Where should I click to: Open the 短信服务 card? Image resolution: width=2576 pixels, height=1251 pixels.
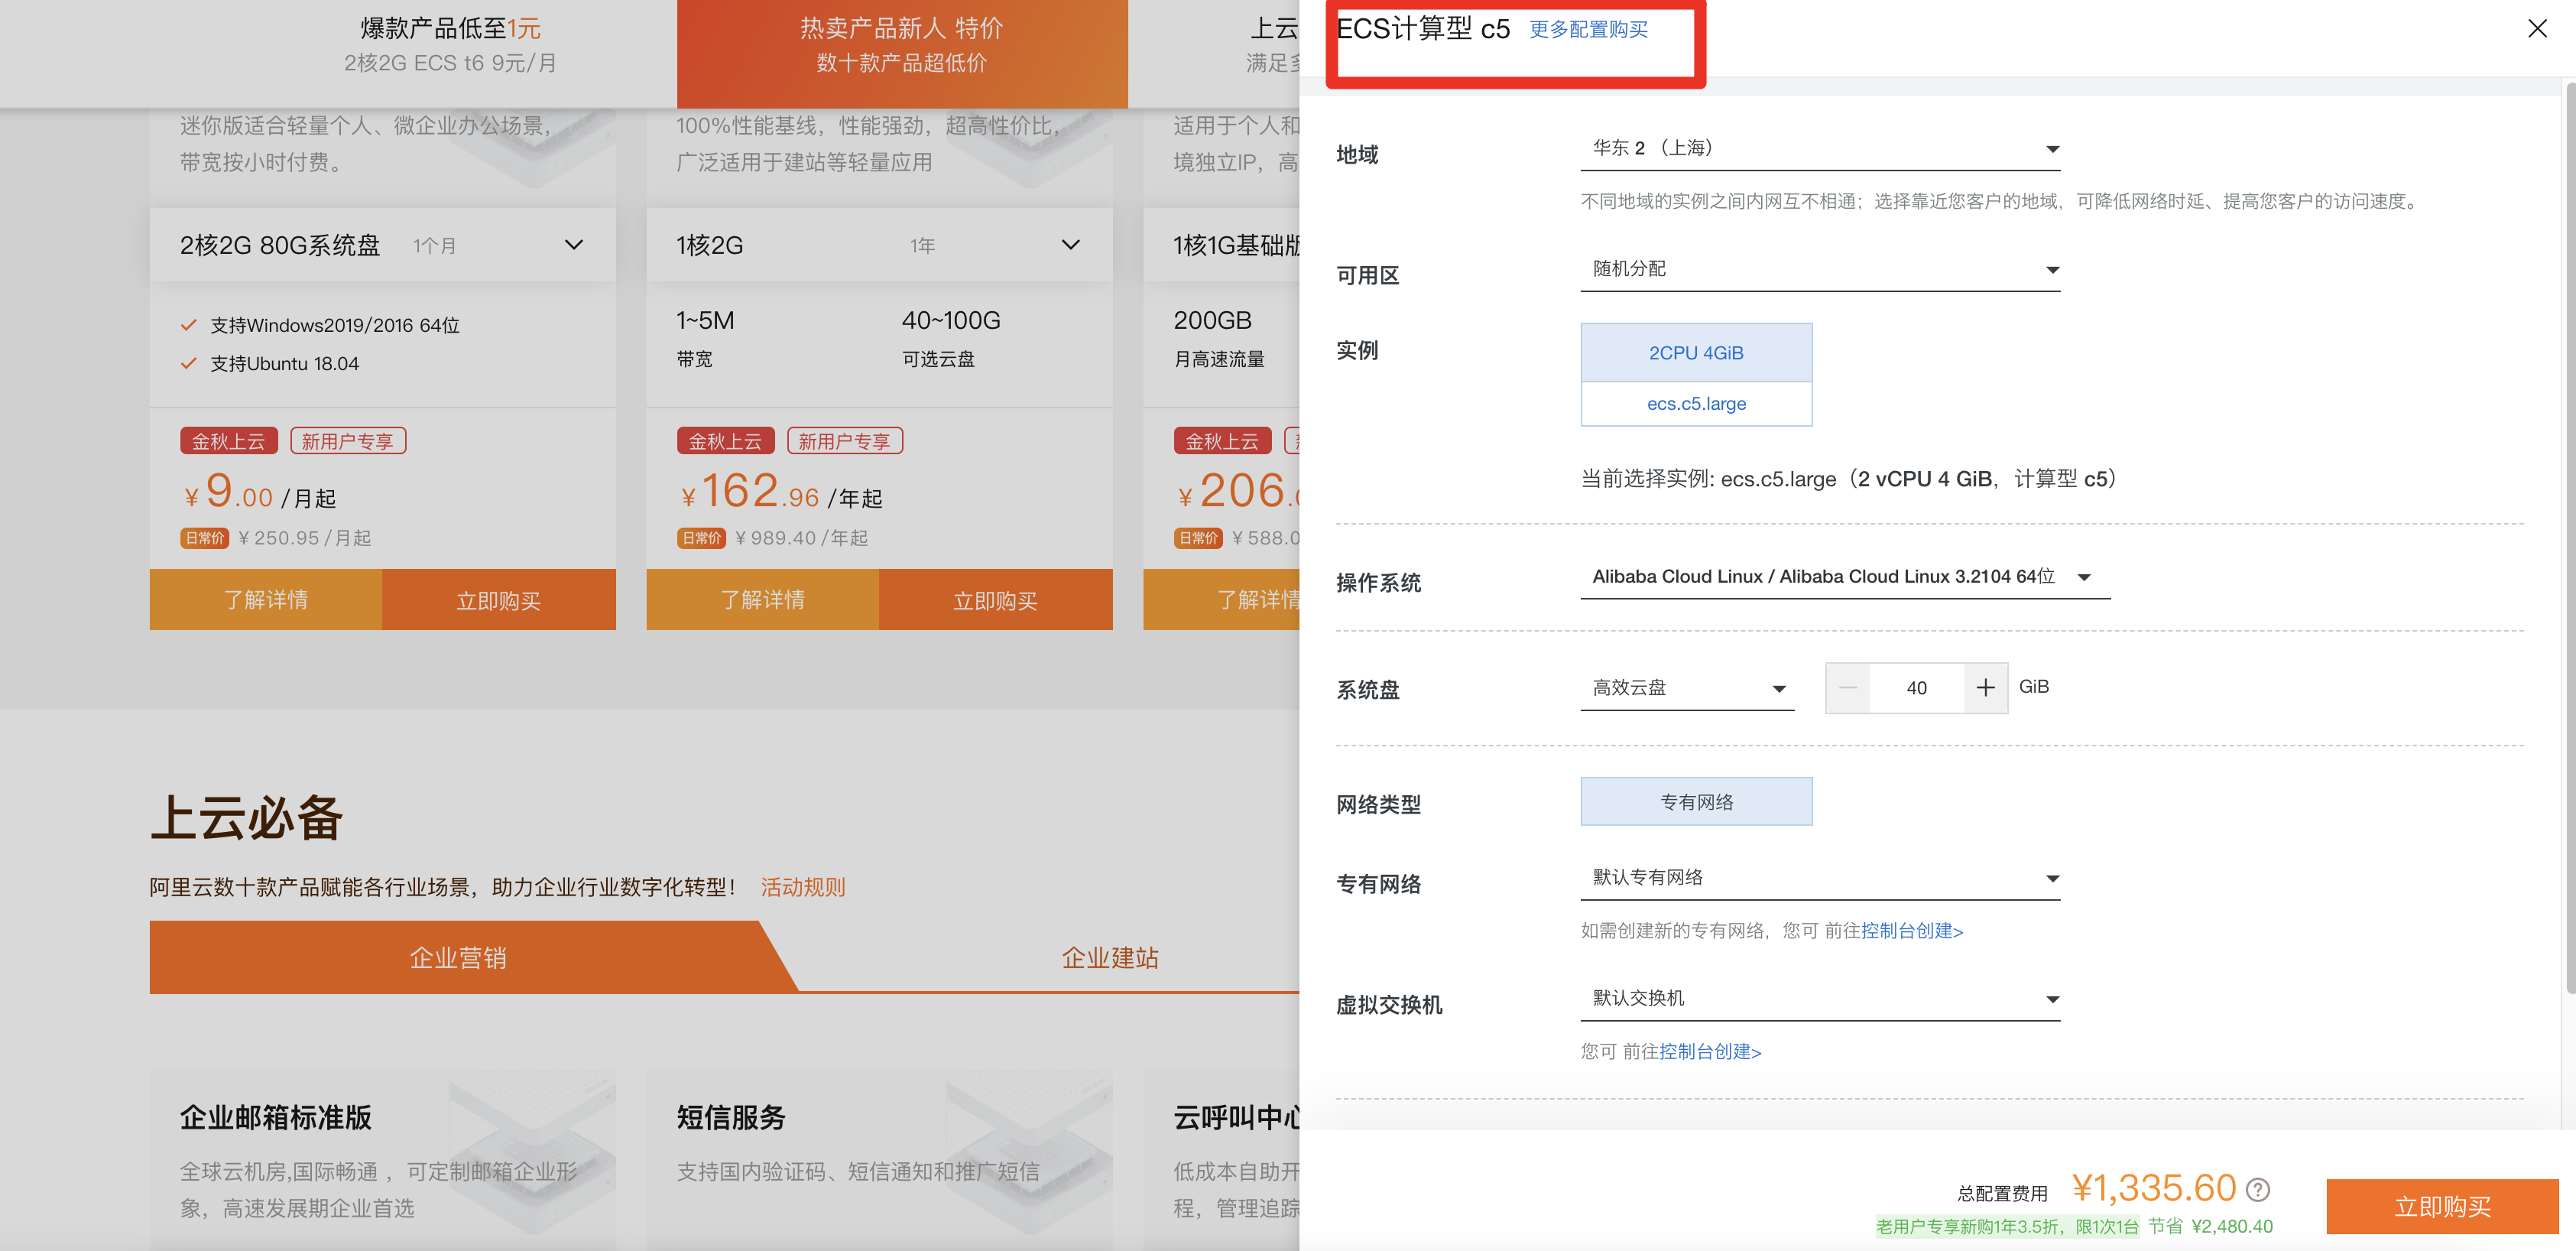pos(879,1160)
